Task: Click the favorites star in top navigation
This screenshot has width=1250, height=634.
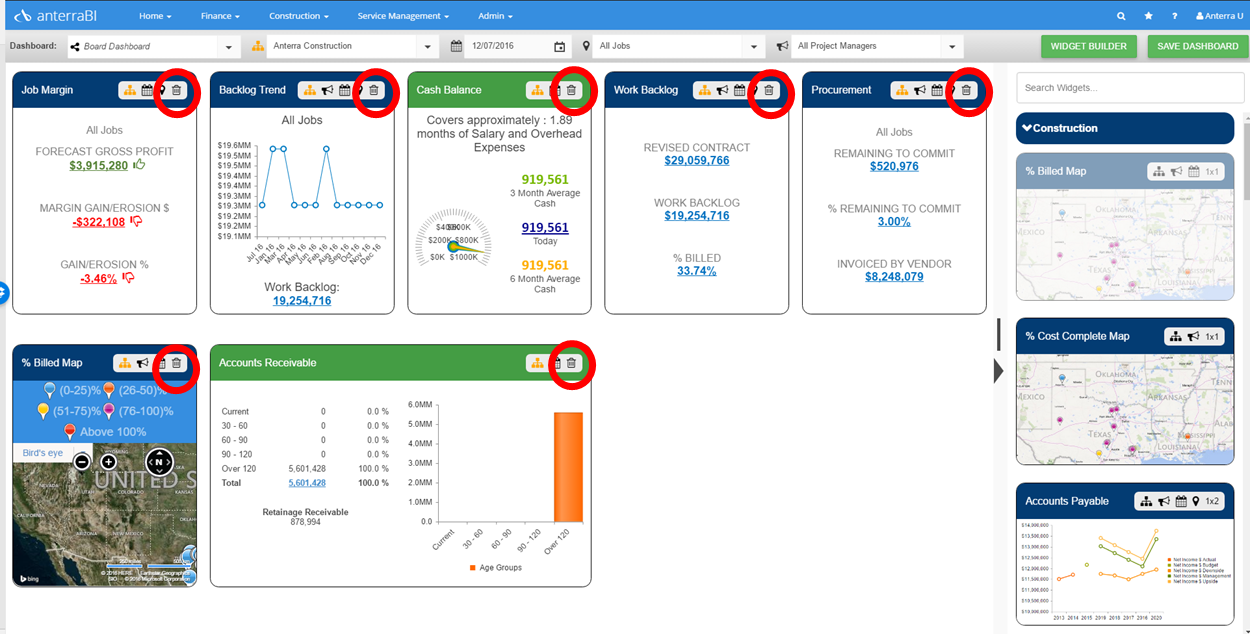Action: (1148, 16)
